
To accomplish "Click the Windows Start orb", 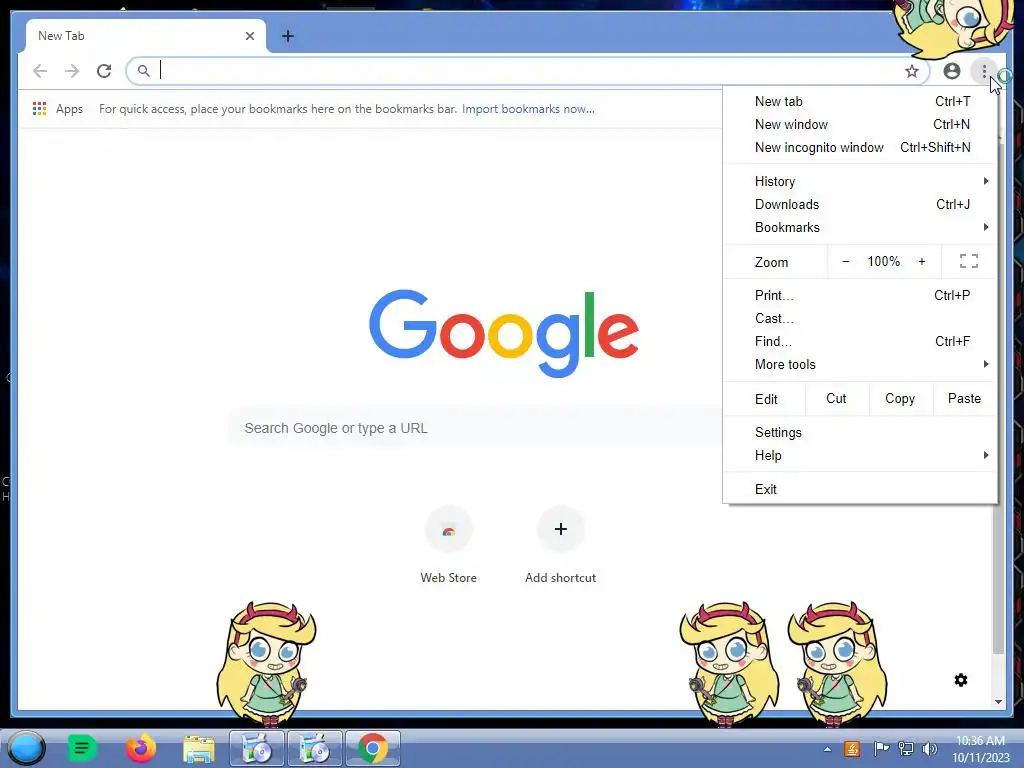I will (x=26, y=748).
